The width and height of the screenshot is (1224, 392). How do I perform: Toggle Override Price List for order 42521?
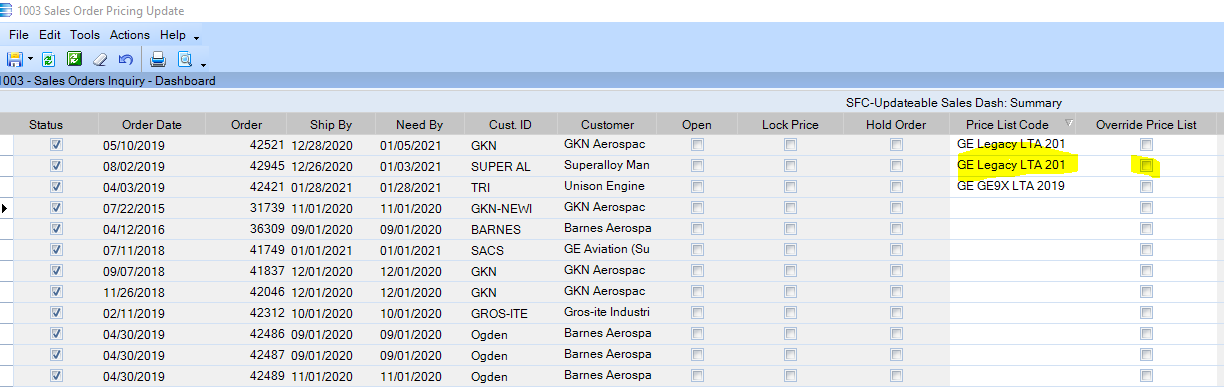[1147, 145]
